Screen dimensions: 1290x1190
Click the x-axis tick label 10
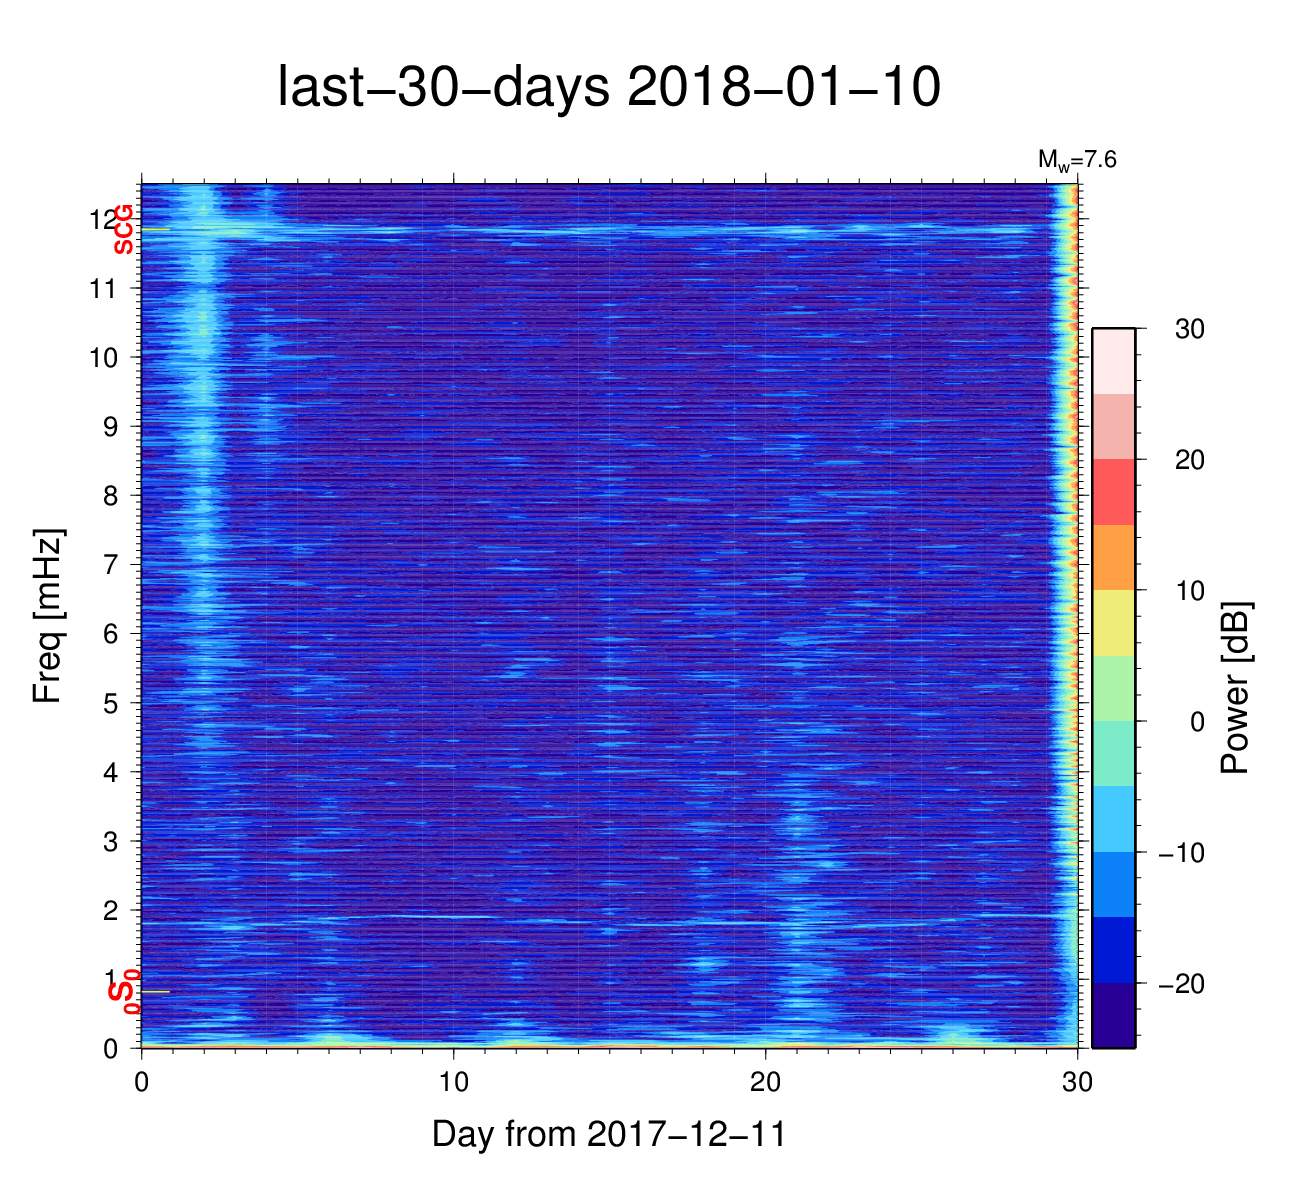pos(453,1083)
